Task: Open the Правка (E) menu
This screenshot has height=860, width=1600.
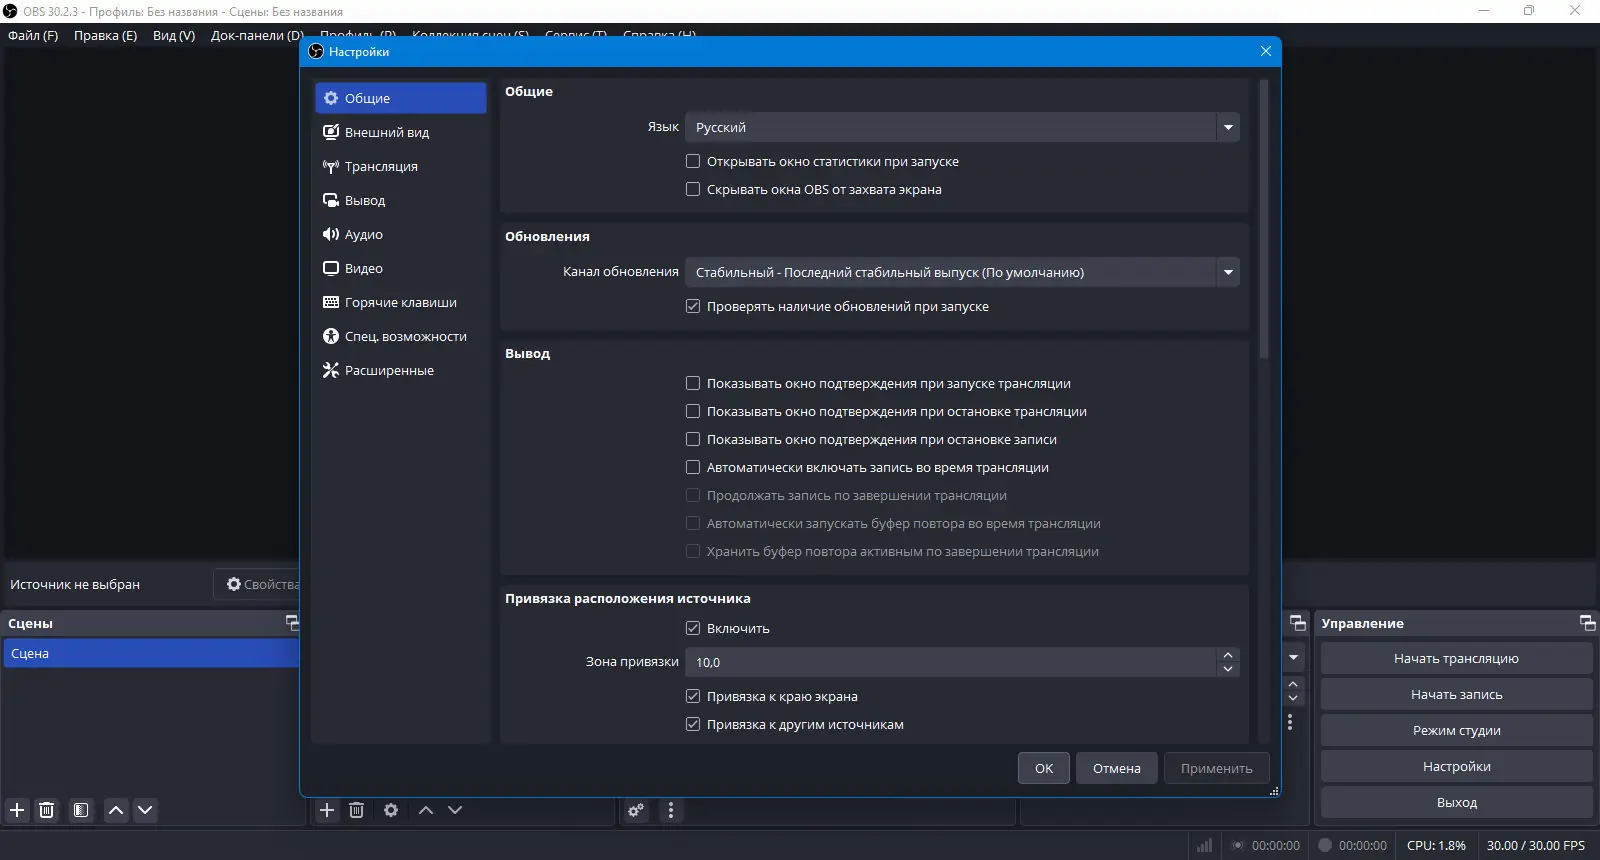Action: pos(105,35)
